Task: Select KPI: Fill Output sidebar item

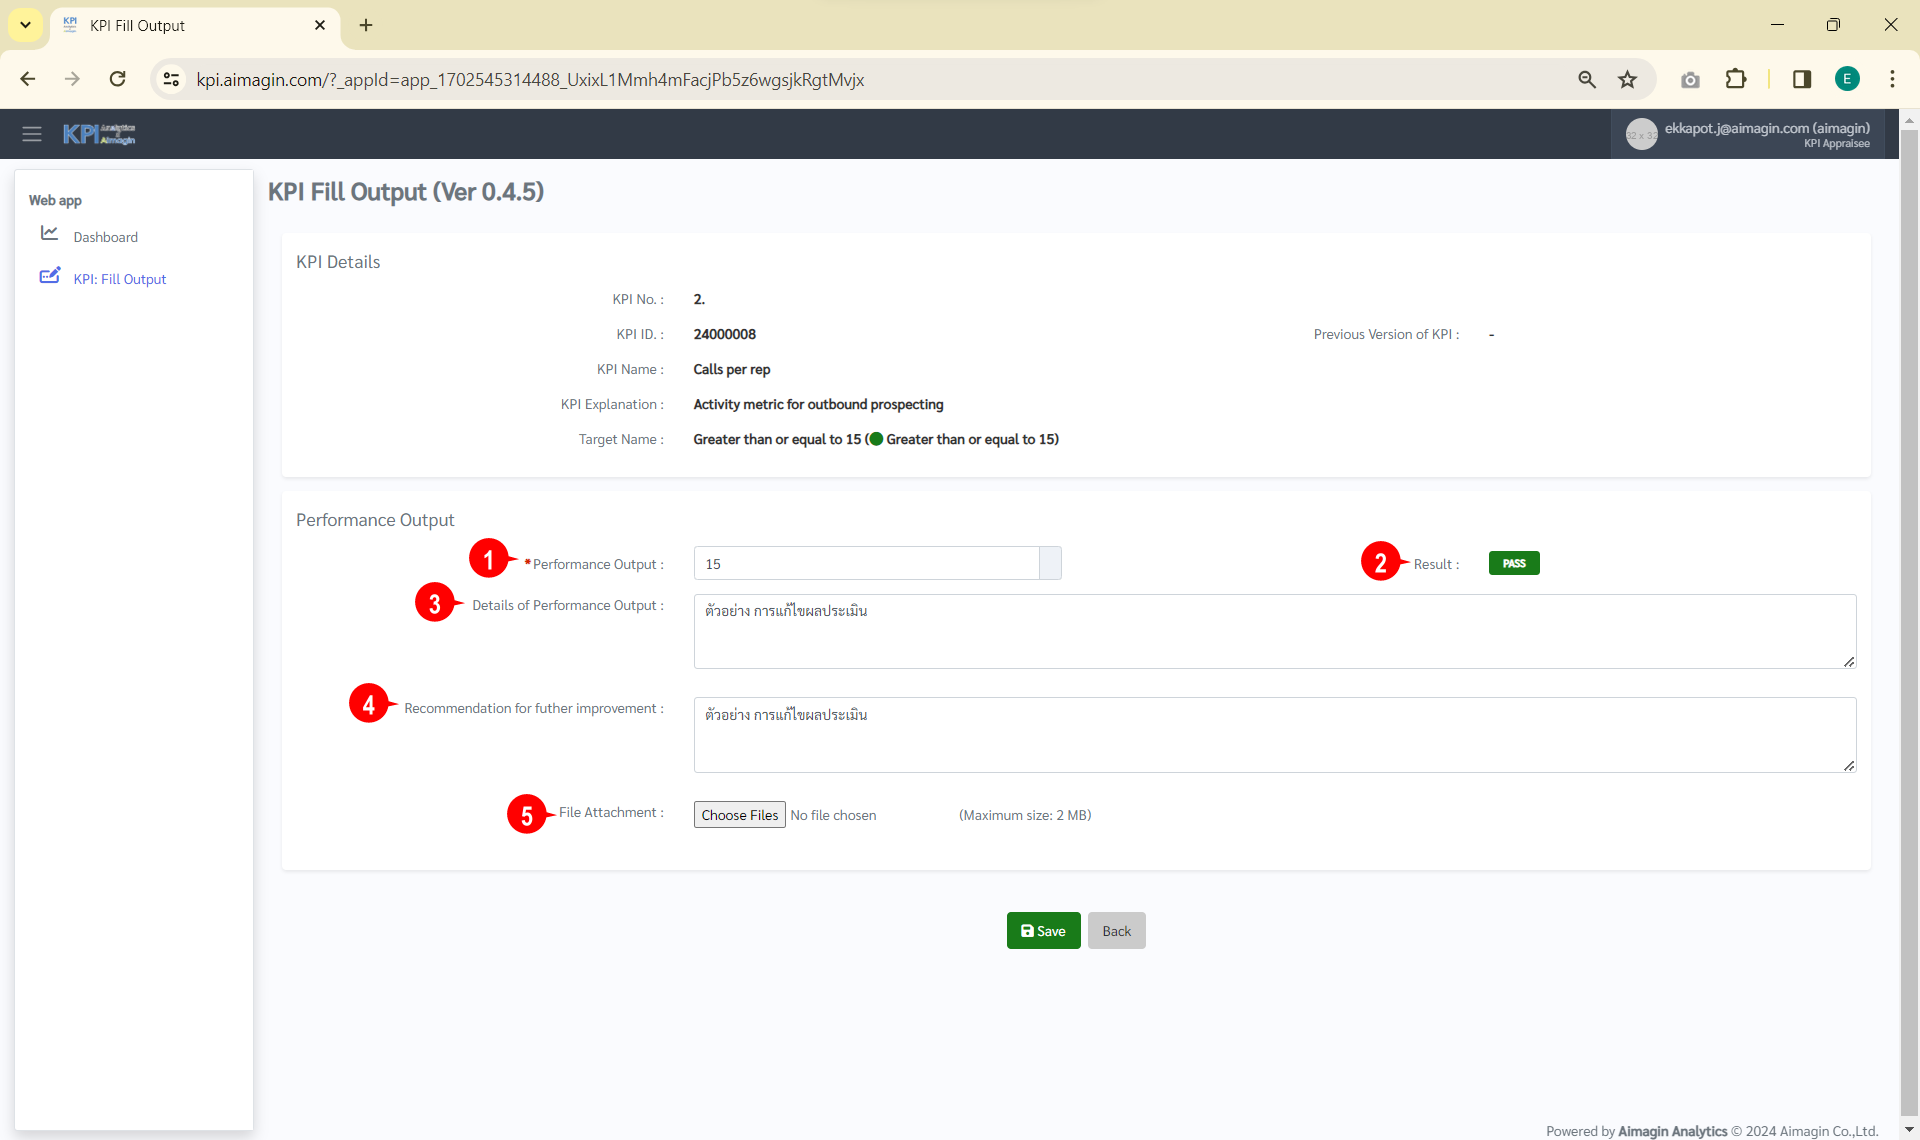Action: tap(119, 279)
